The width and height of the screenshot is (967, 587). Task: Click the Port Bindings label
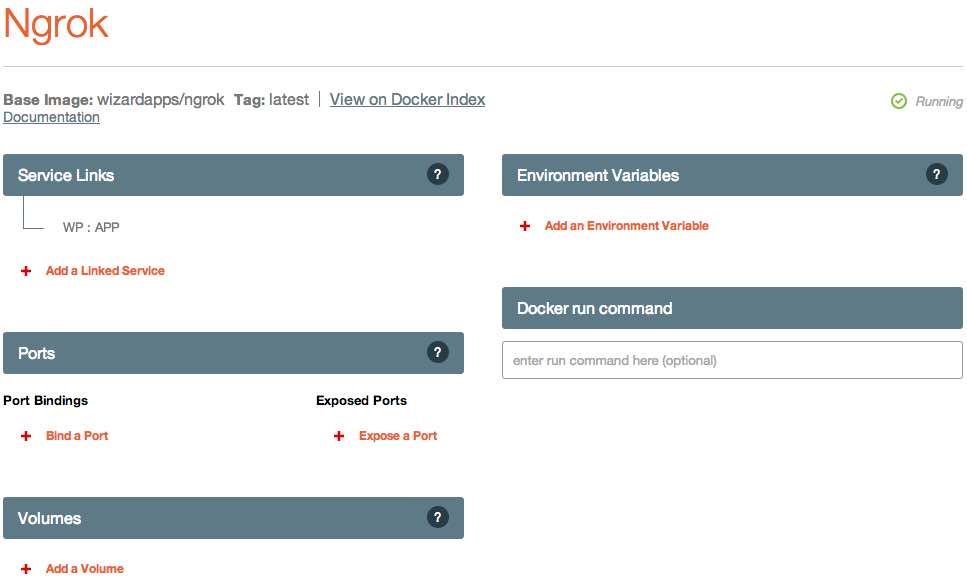[46, 401]
